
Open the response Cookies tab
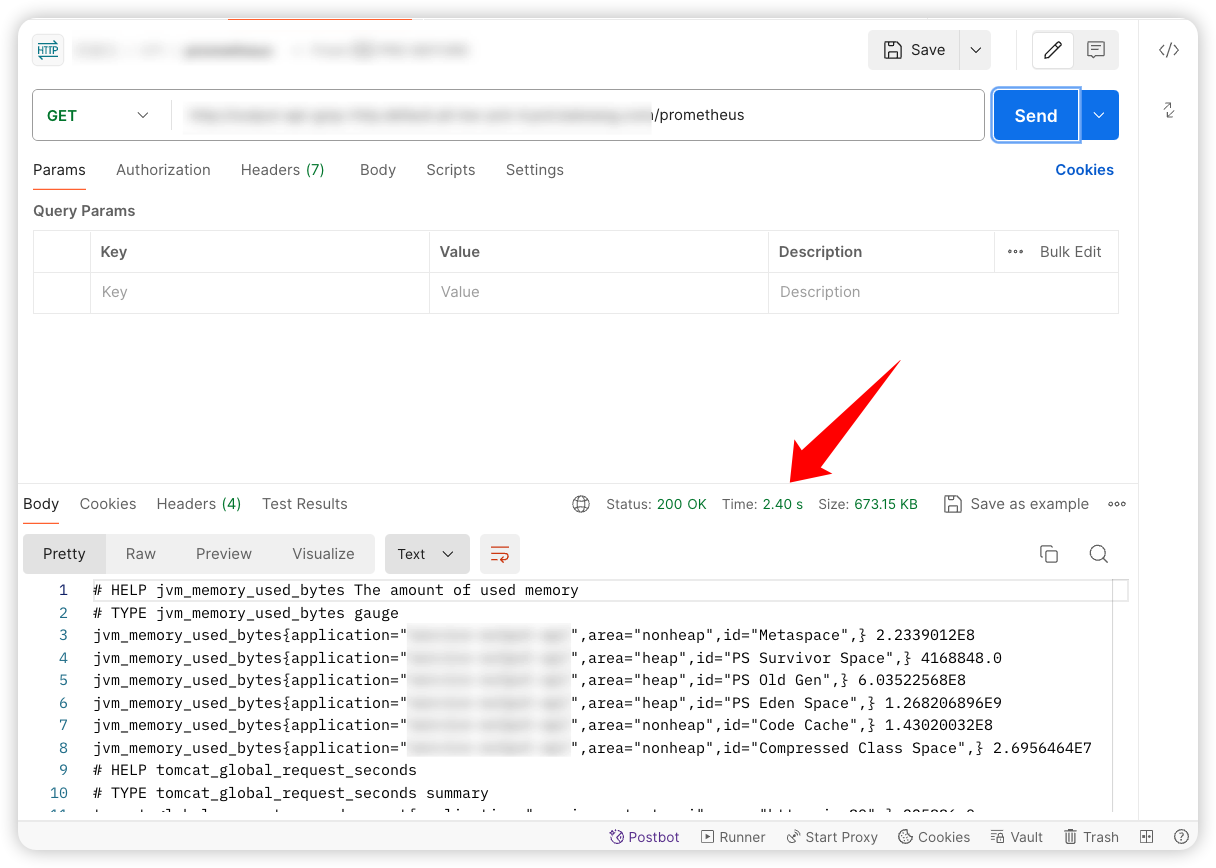(x=108, y=504)
